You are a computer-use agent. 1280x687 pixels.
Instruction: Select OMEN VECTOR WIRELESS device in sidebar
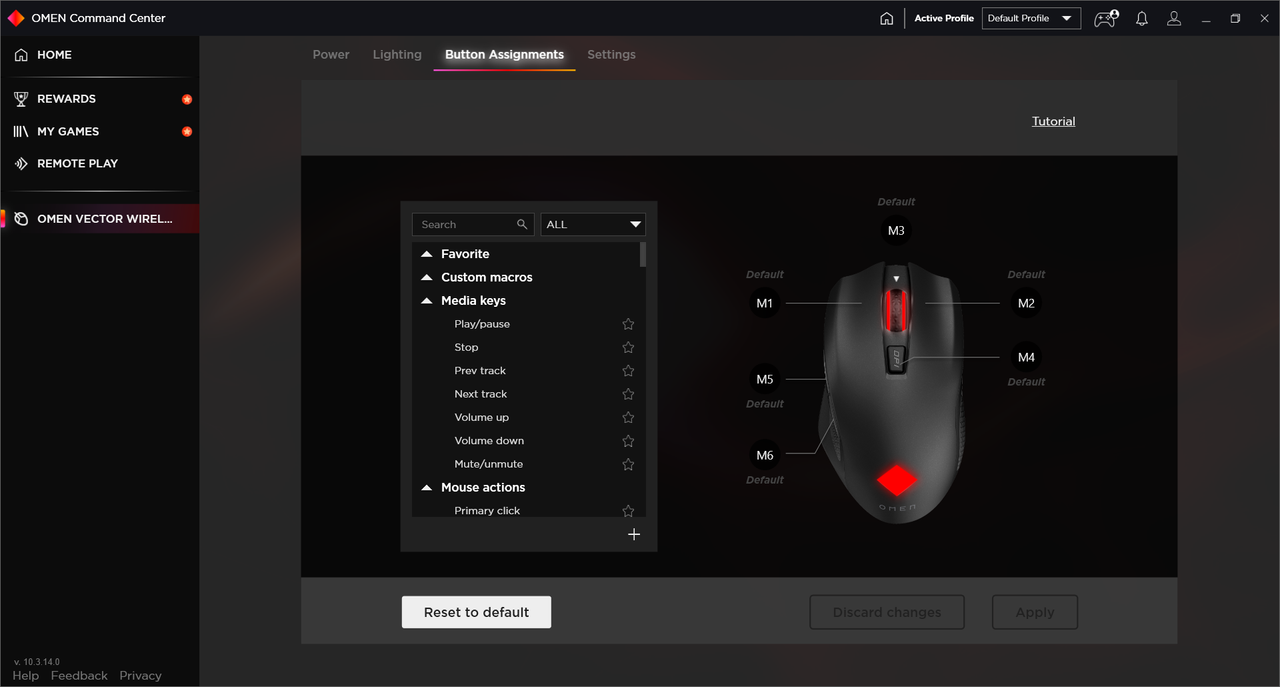pos(100,219)
